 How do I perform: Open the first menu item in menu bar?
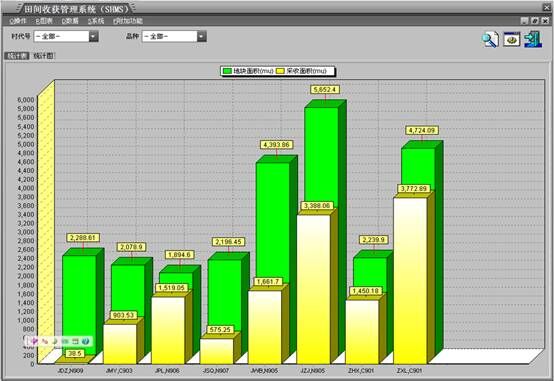pos(18,21)
